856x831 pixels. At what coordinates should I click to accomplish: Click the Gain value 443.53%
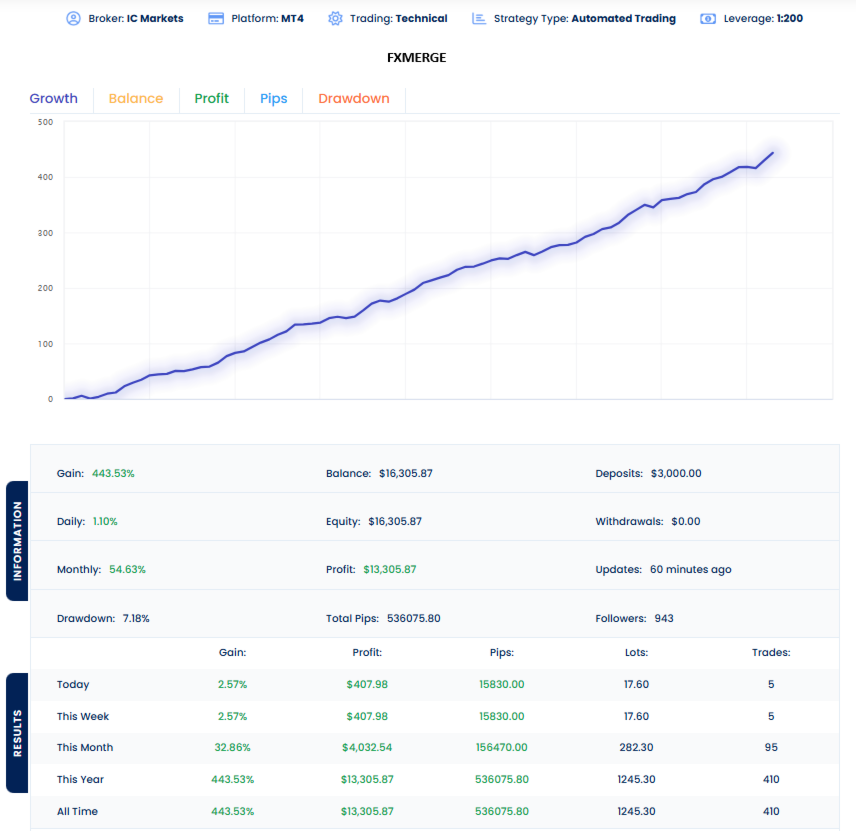(x=113, y=472)
